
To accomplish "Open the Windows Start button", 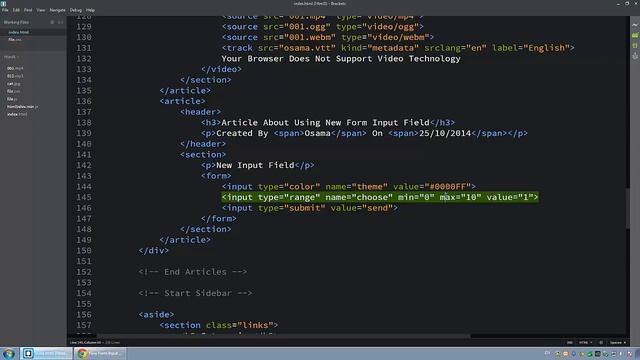I will 9,353.
